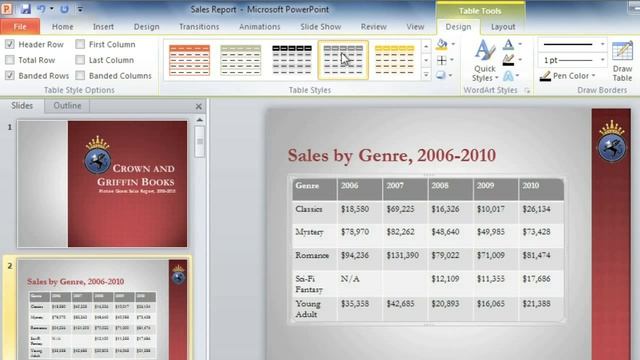Click the Text Fill letter A icon
Image resolution: width=640 pixels, height=360 pixels.
(x=508, y=44)
